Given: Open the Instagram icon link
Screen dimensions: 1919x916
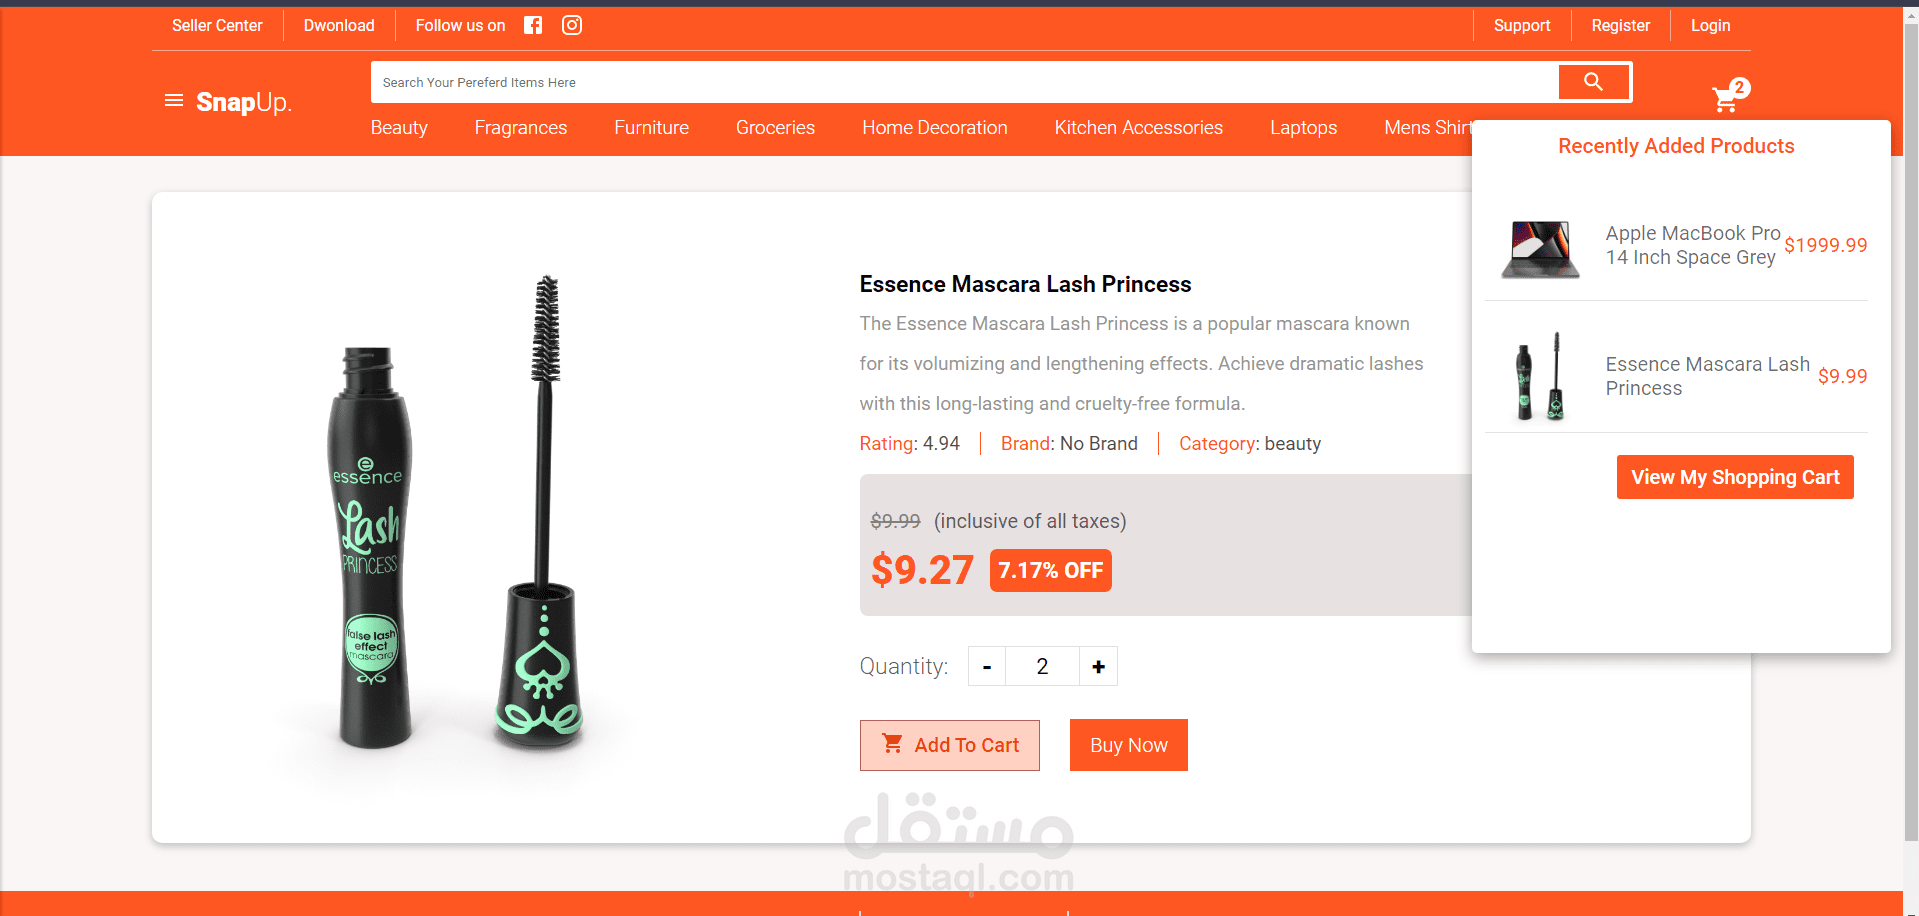Looking at the screenshot, I should tap(572, 25).
